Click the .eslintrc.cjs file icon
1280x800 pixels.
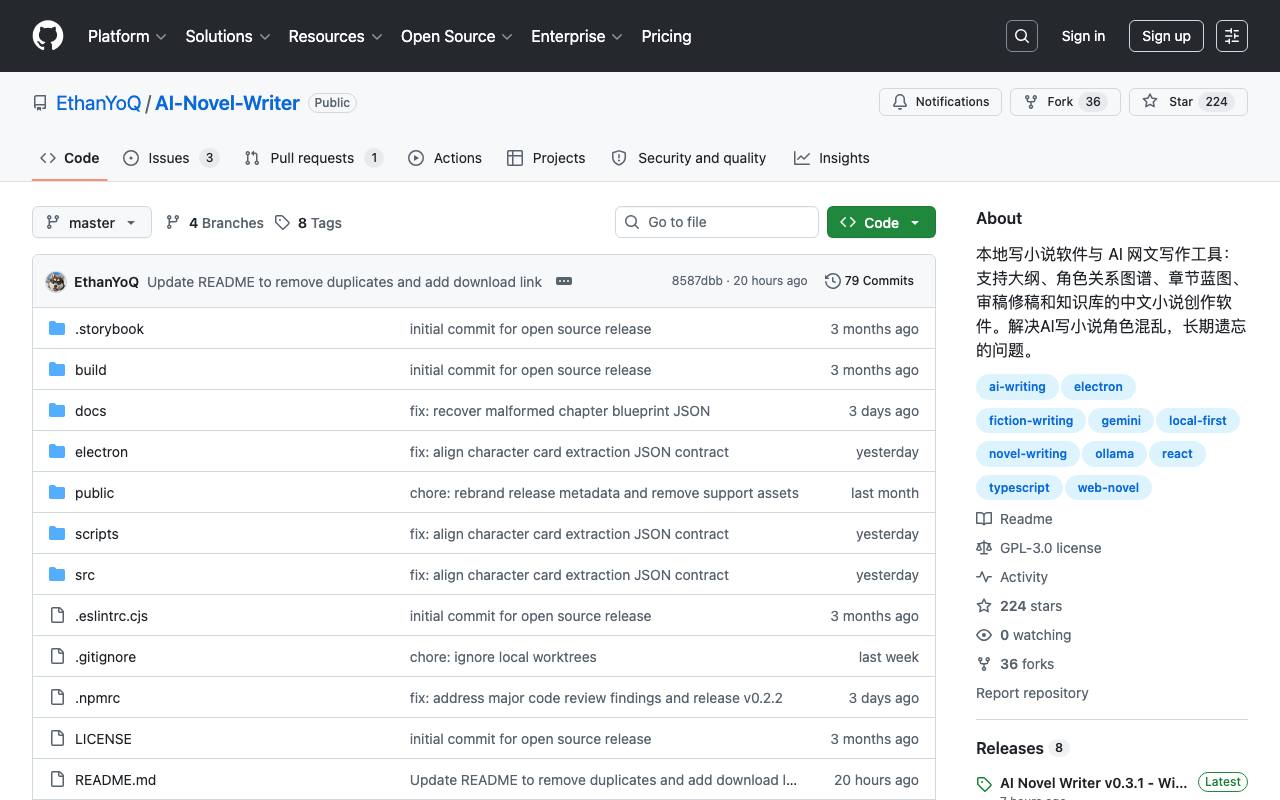tap(57, 616)
